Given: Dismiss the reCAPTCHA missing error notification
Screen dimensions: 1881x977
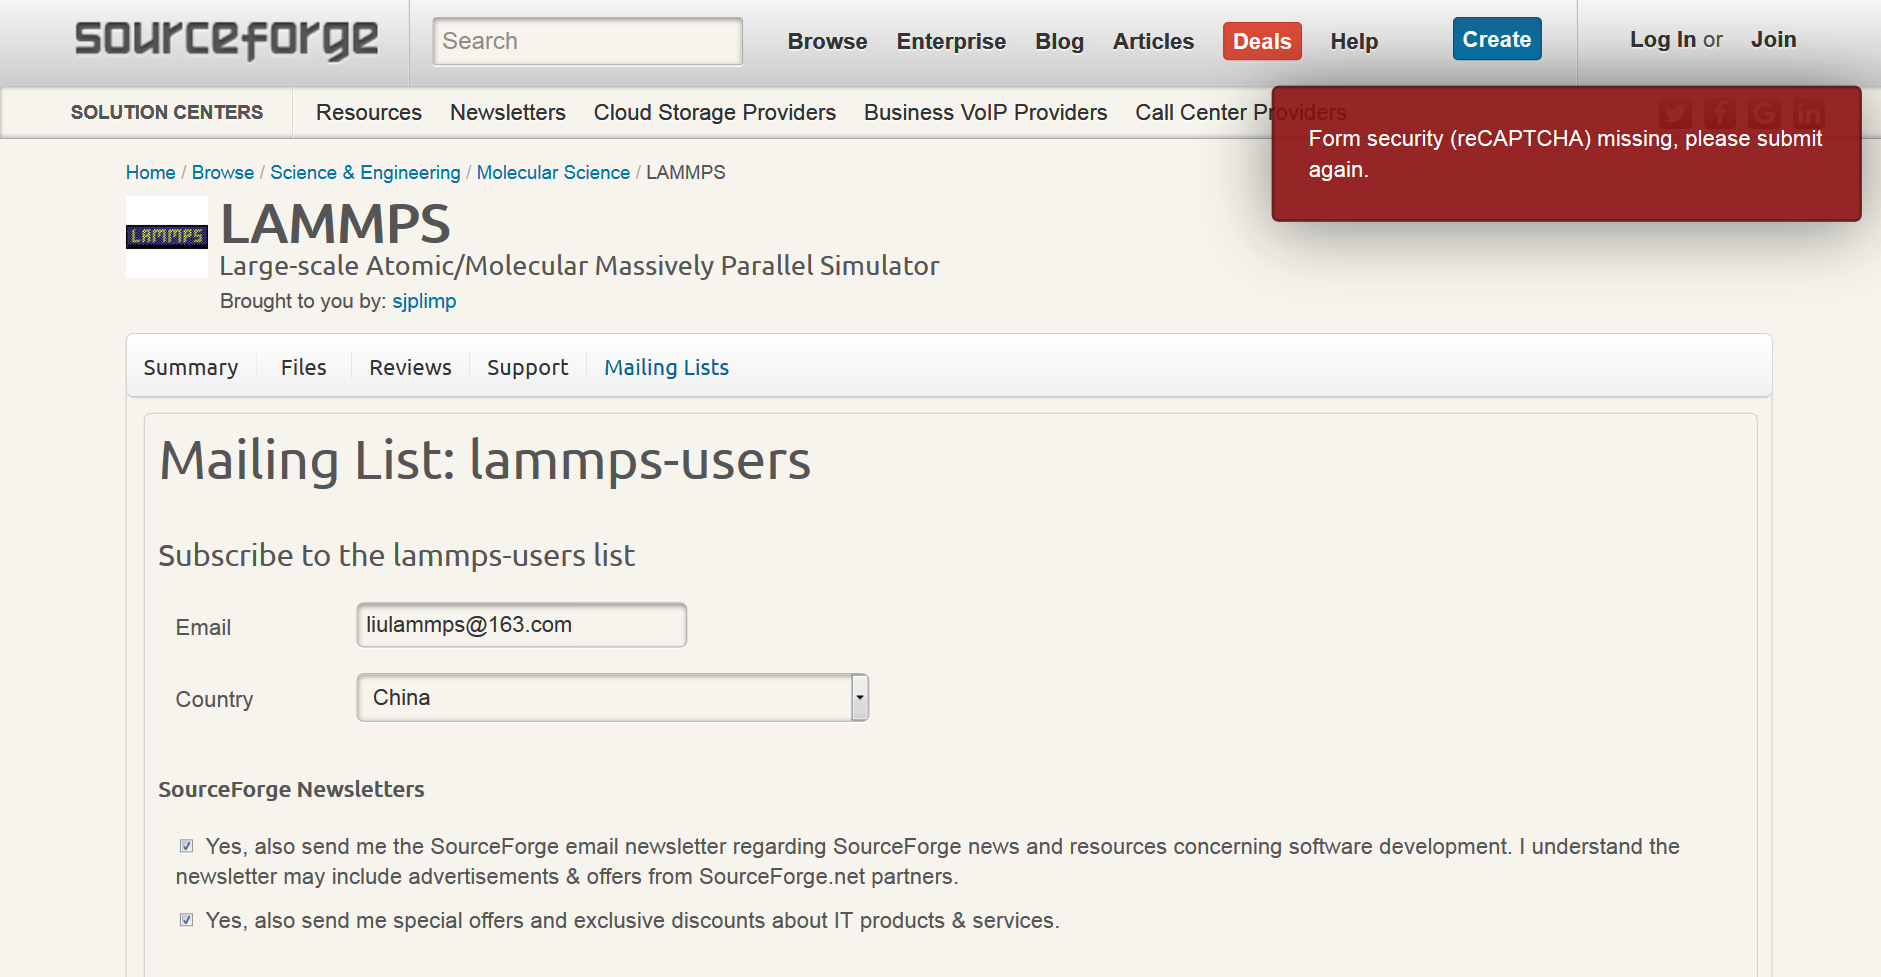Looking at the screenshot, I should (x=1566, y=154).
